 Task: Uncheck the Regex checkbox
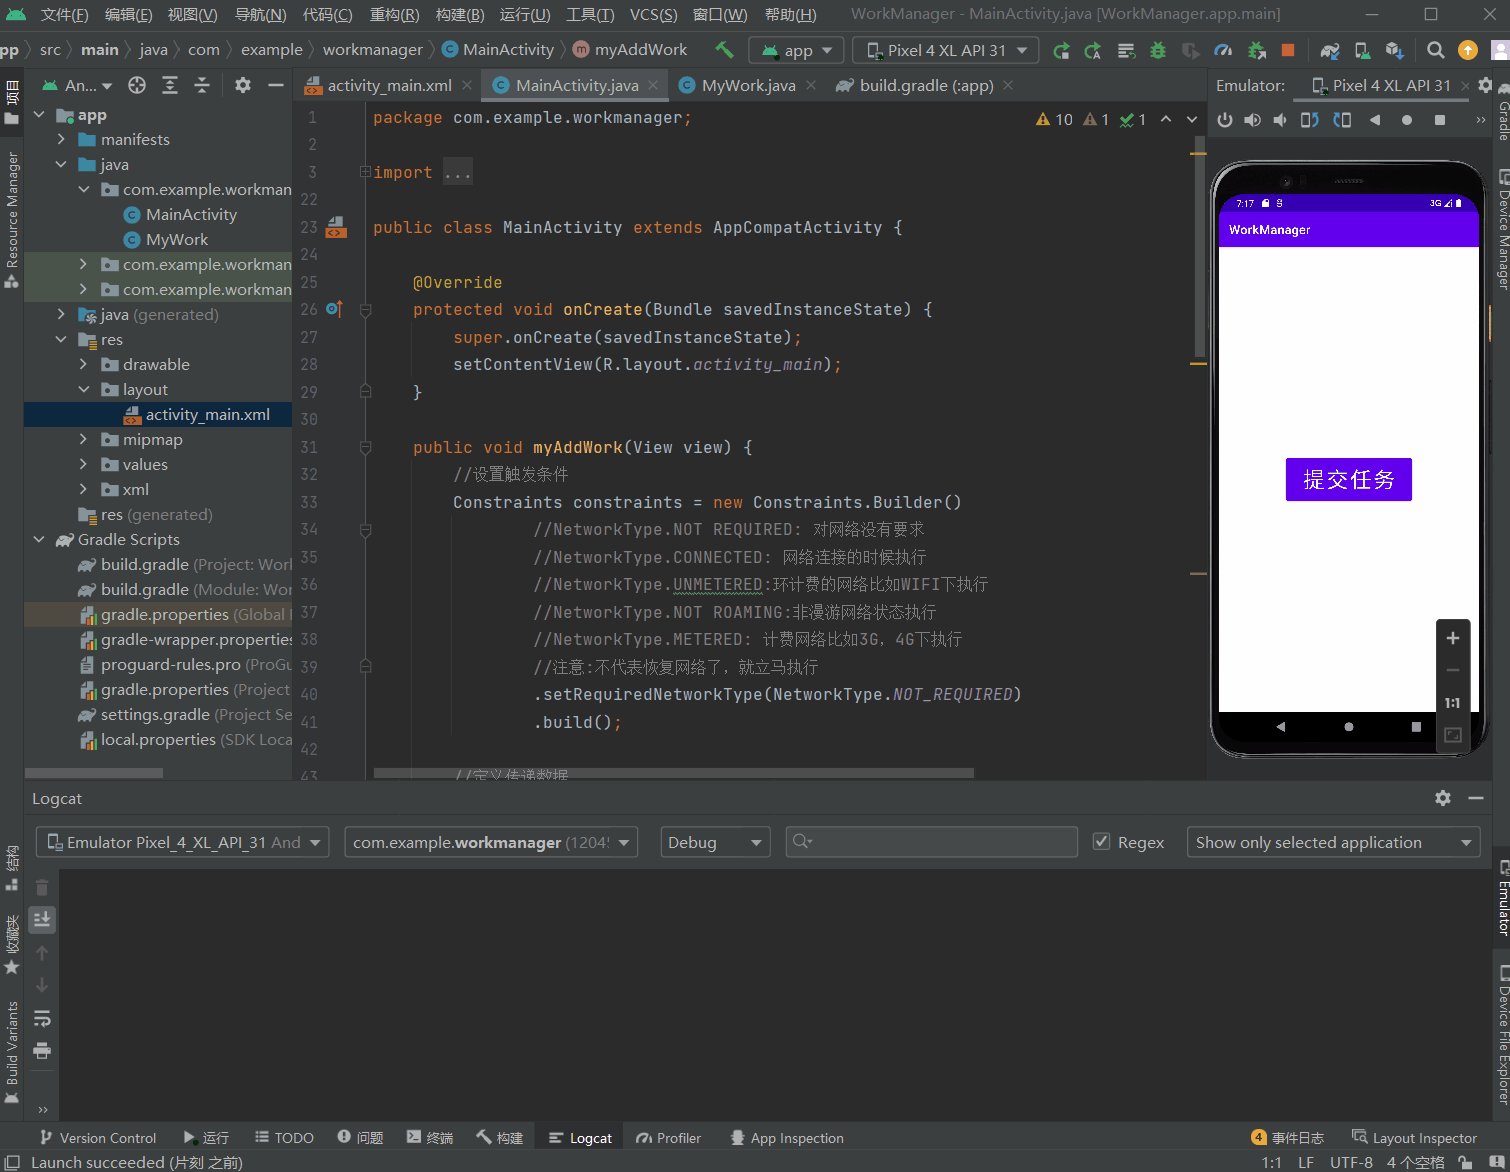1101,842
